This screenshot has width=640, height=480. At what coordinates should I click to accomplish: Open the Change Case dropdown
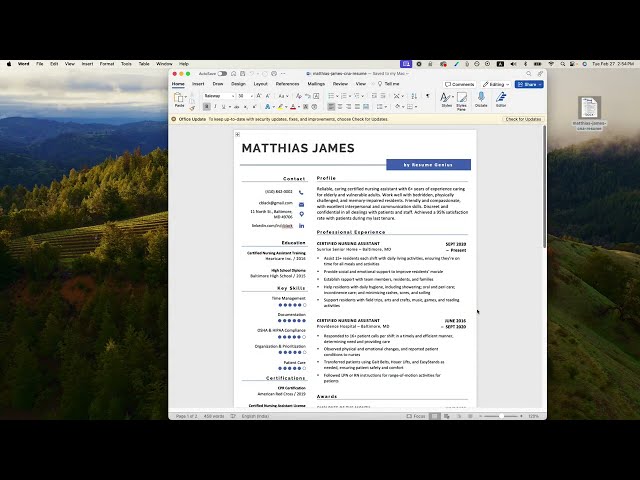coord(284,96)
